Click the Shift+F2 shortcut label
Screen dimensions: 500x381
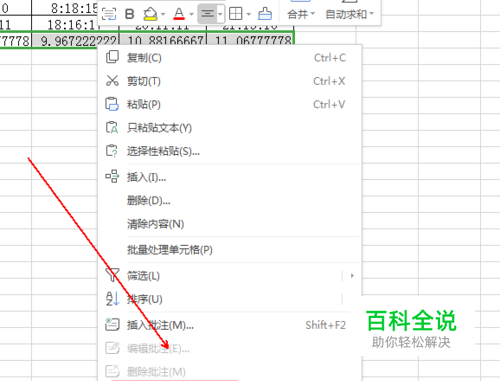pos(326,325)
